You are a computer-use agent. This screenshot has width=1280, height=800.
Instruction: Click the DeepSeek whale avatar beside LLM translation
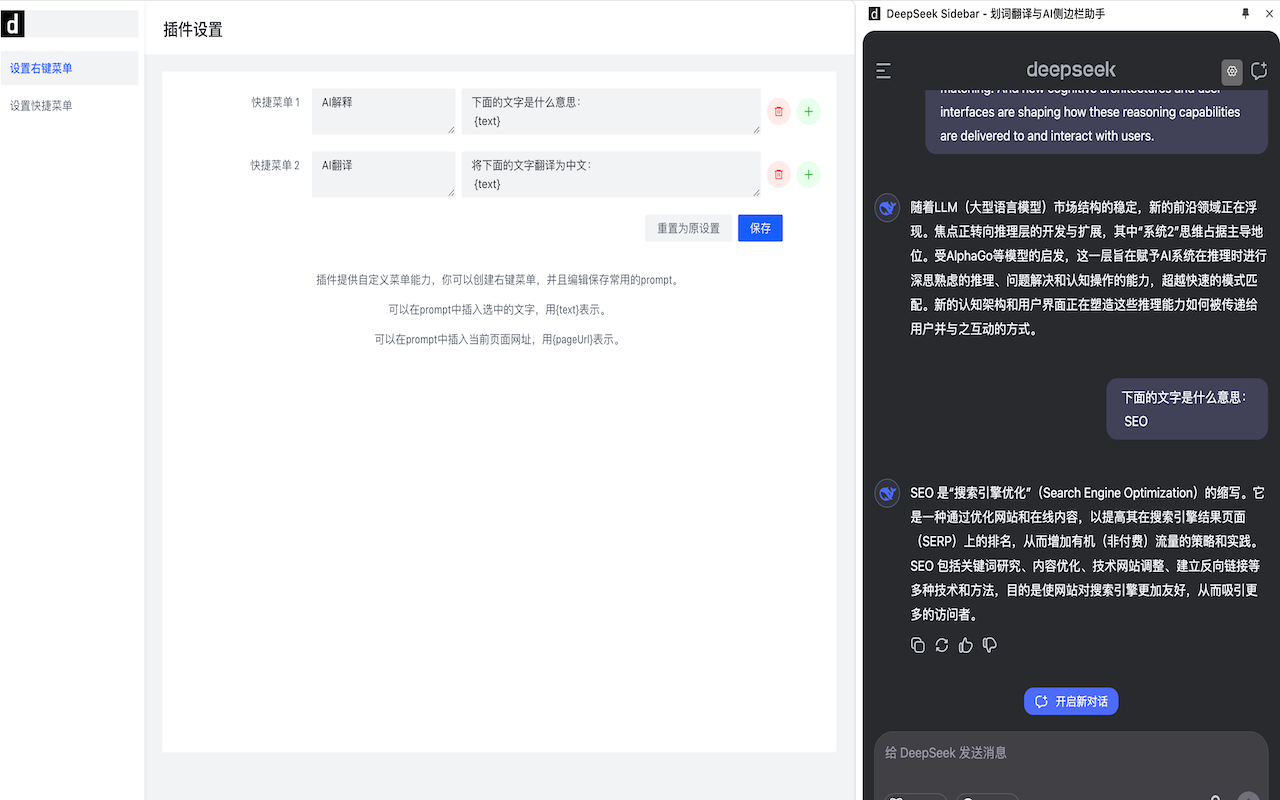click(x=887, y=208)
